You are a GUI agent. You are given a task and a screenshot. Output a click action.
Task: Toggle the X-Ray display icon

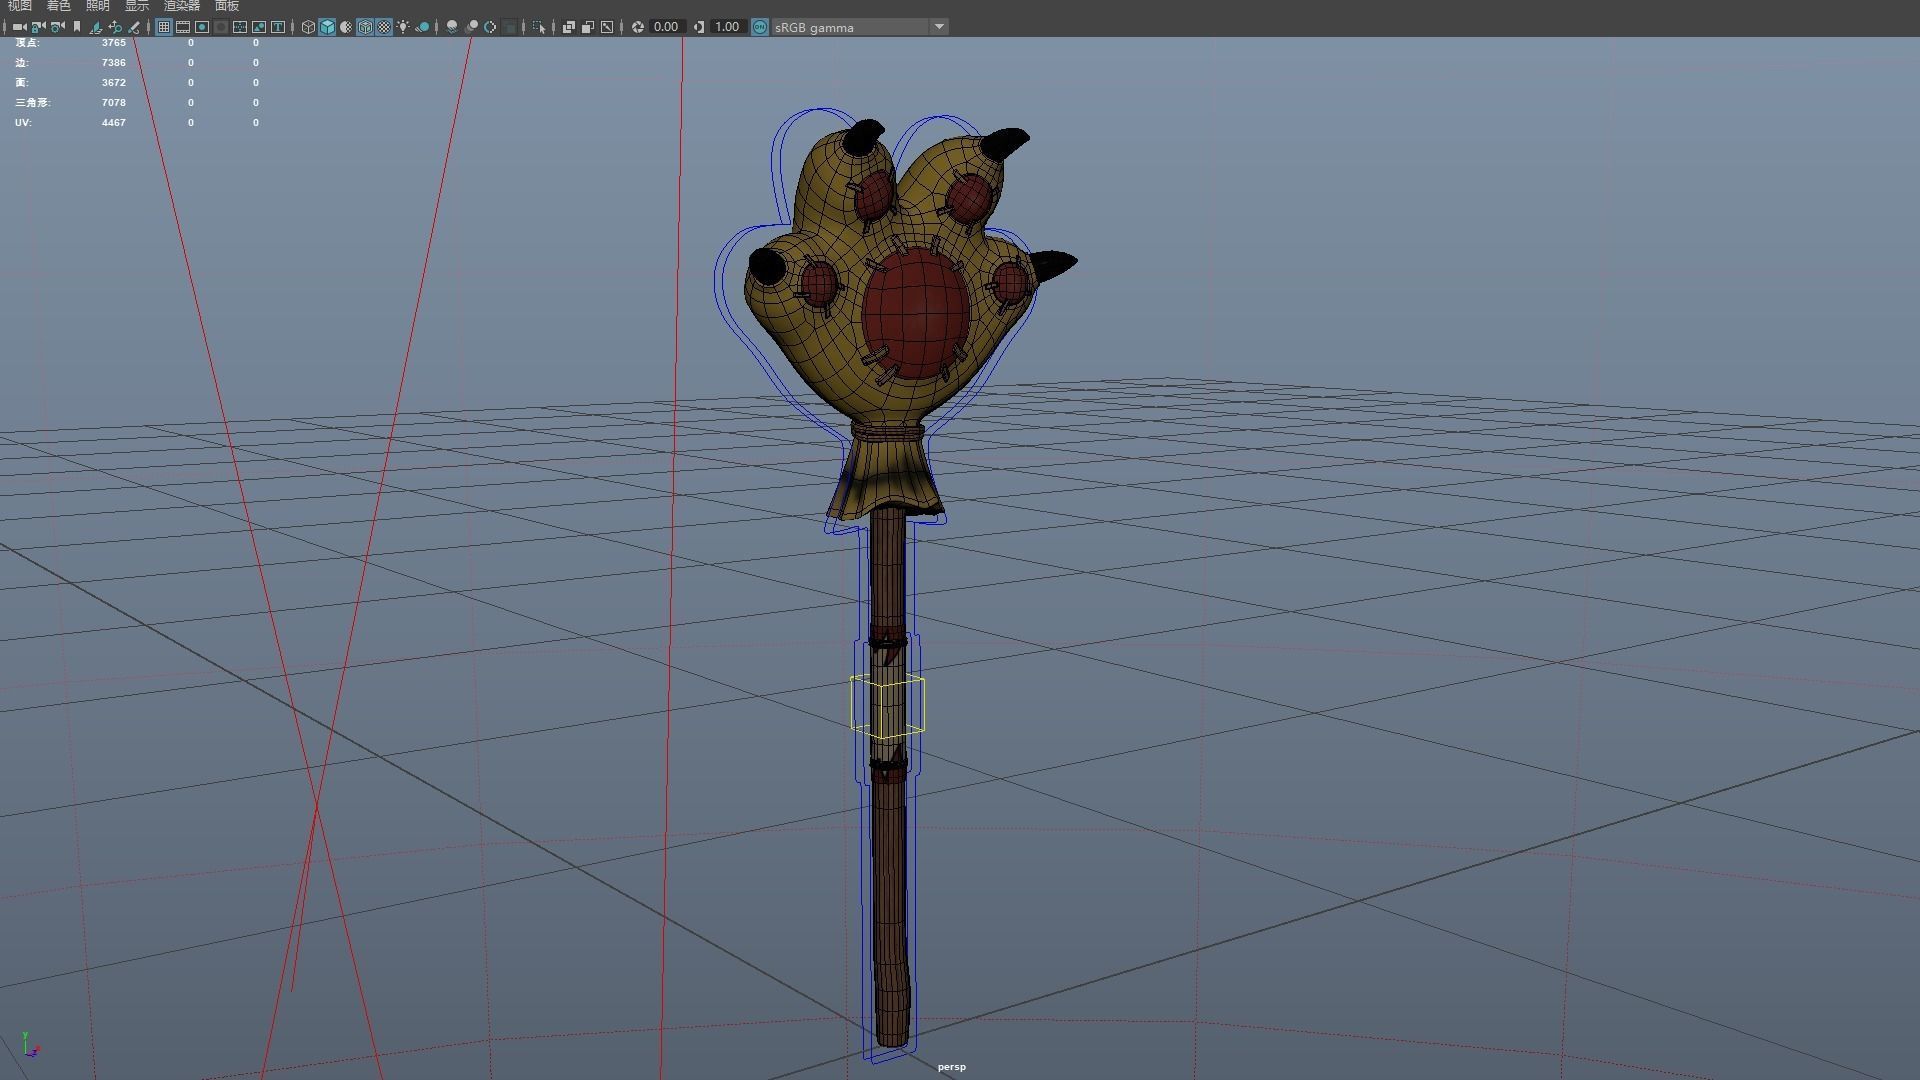click(568, 27)
